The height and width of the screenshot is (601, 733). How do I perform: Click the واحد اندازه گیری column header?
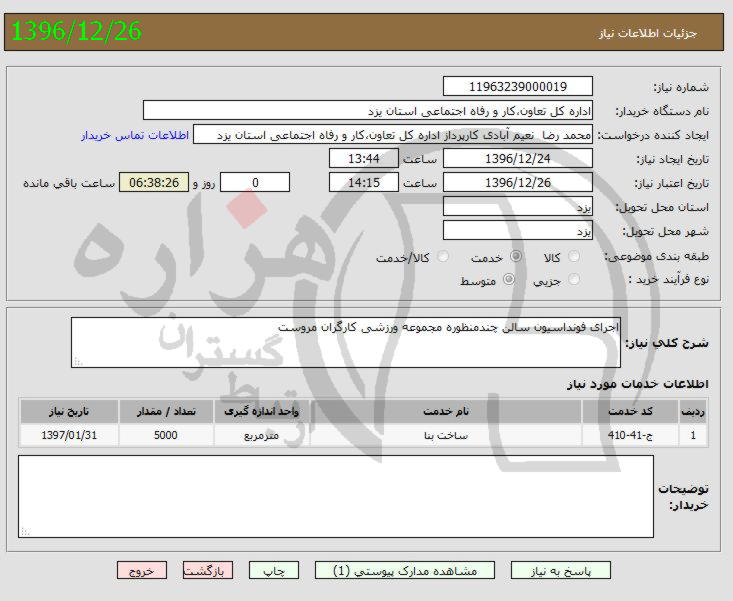tap(261, 411)
